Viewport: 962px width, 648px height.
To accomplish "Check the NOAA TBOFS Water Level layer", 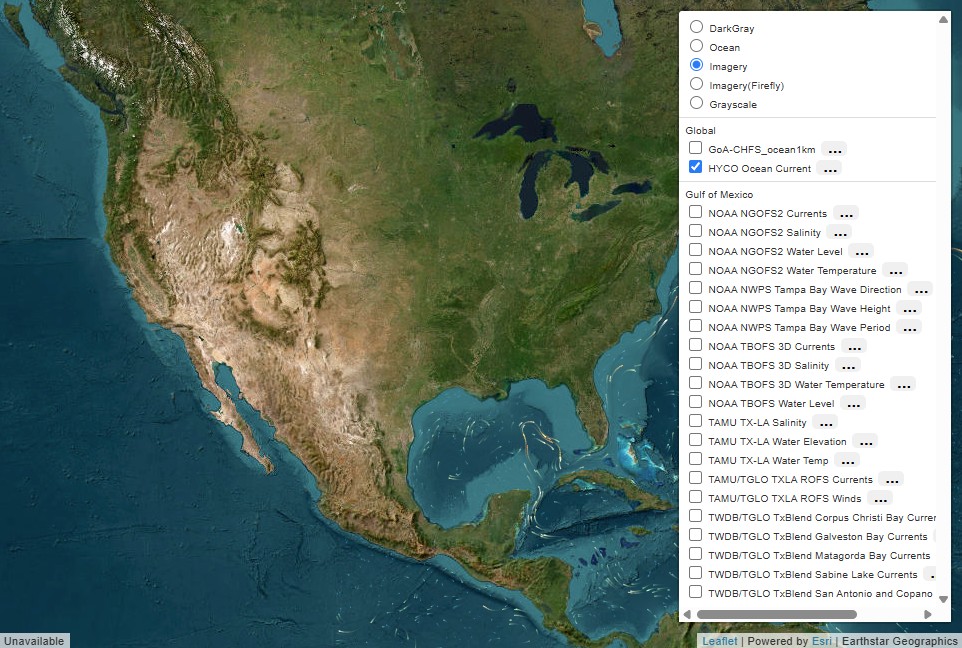I will (695, 402).
